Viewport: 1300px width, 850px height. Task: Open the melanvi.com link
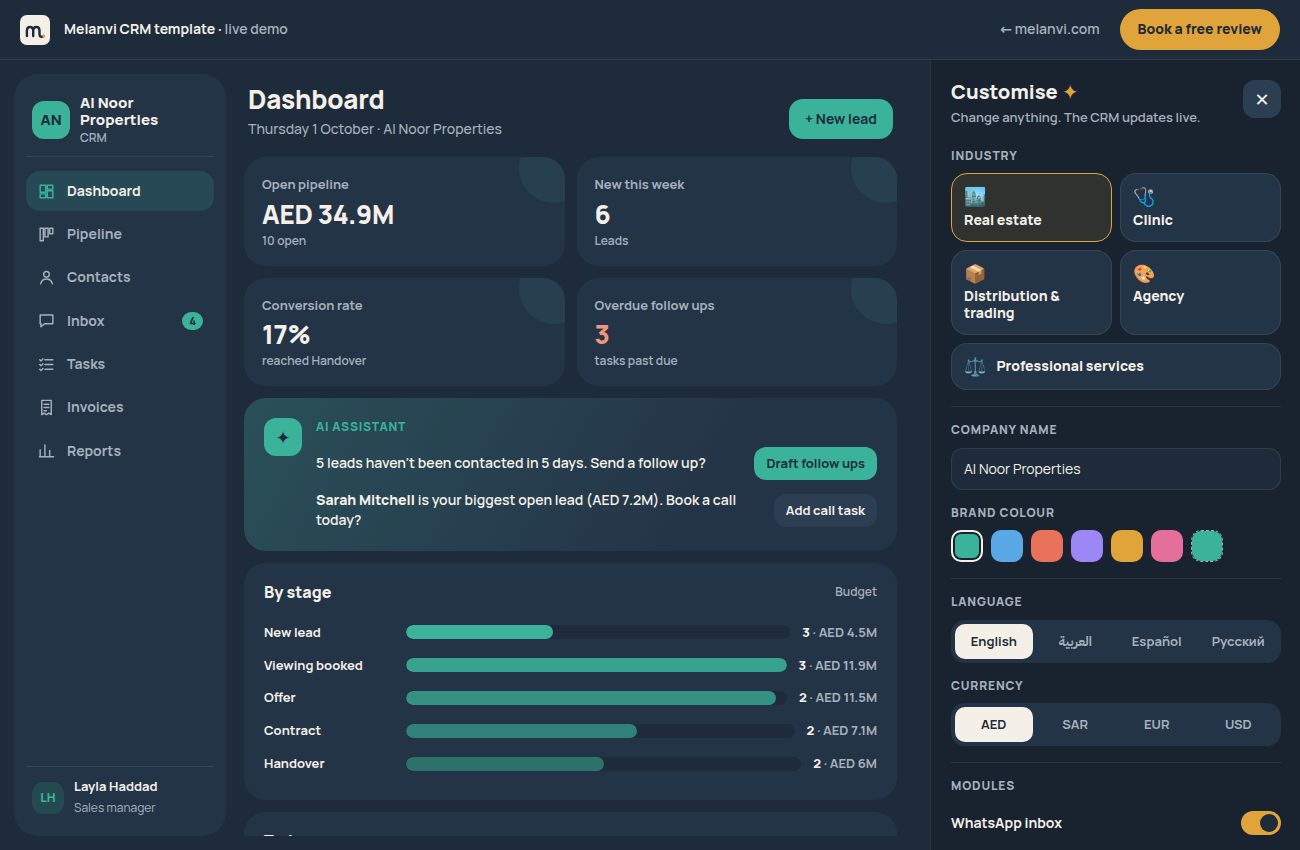(1049, 29)
